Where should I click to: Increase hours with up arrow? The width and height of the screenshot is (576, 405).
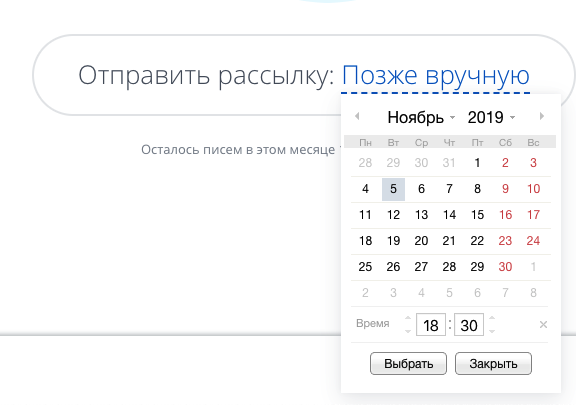point(408,318)
